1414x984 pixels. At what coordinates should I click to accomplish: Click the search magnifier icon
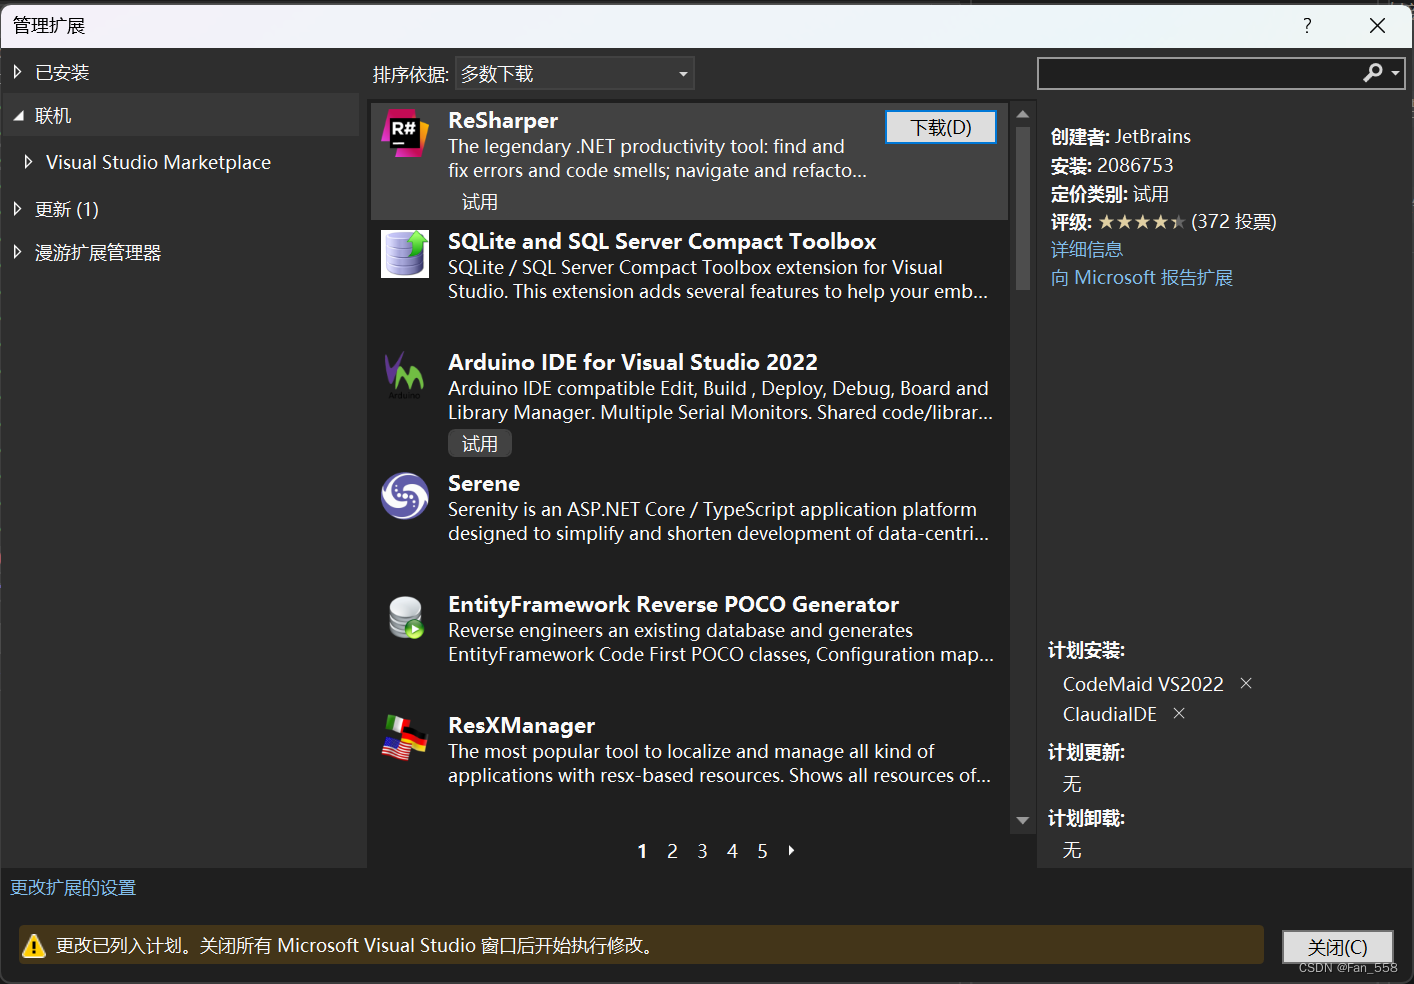click(1373, 72)
